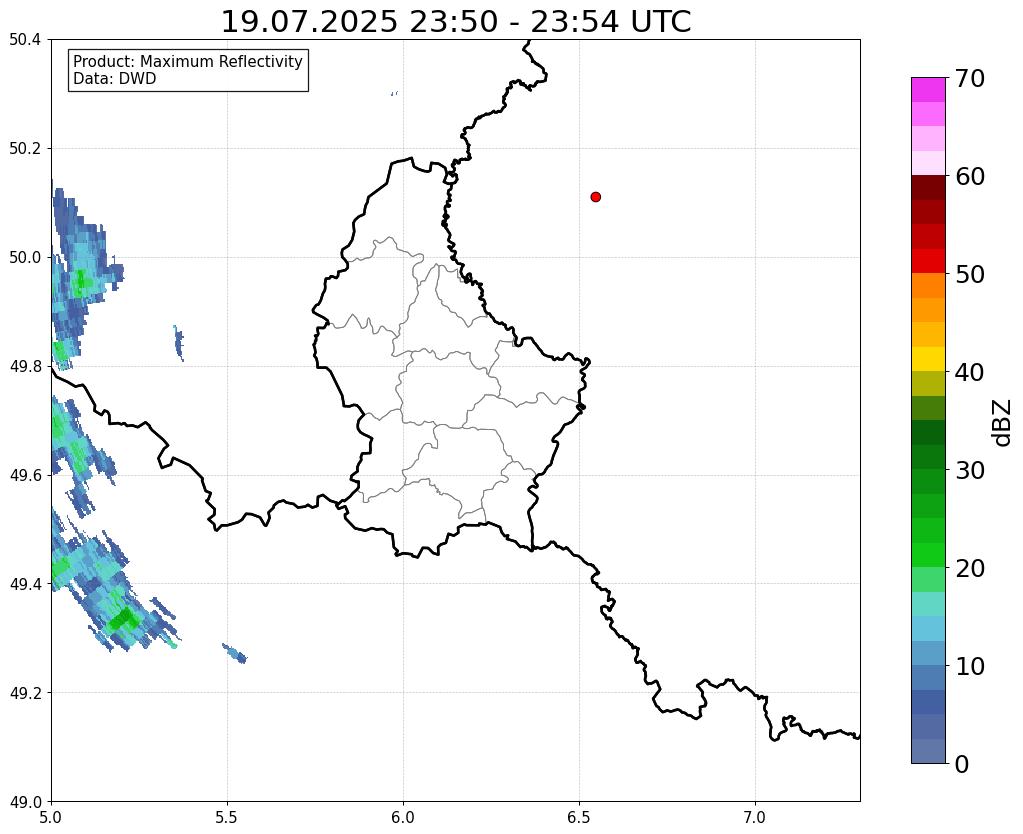The width and height of the screenshot is (1023, 834).
Task: Click the 0 tick on the colorbar
Action: click(x=962, y=764)
